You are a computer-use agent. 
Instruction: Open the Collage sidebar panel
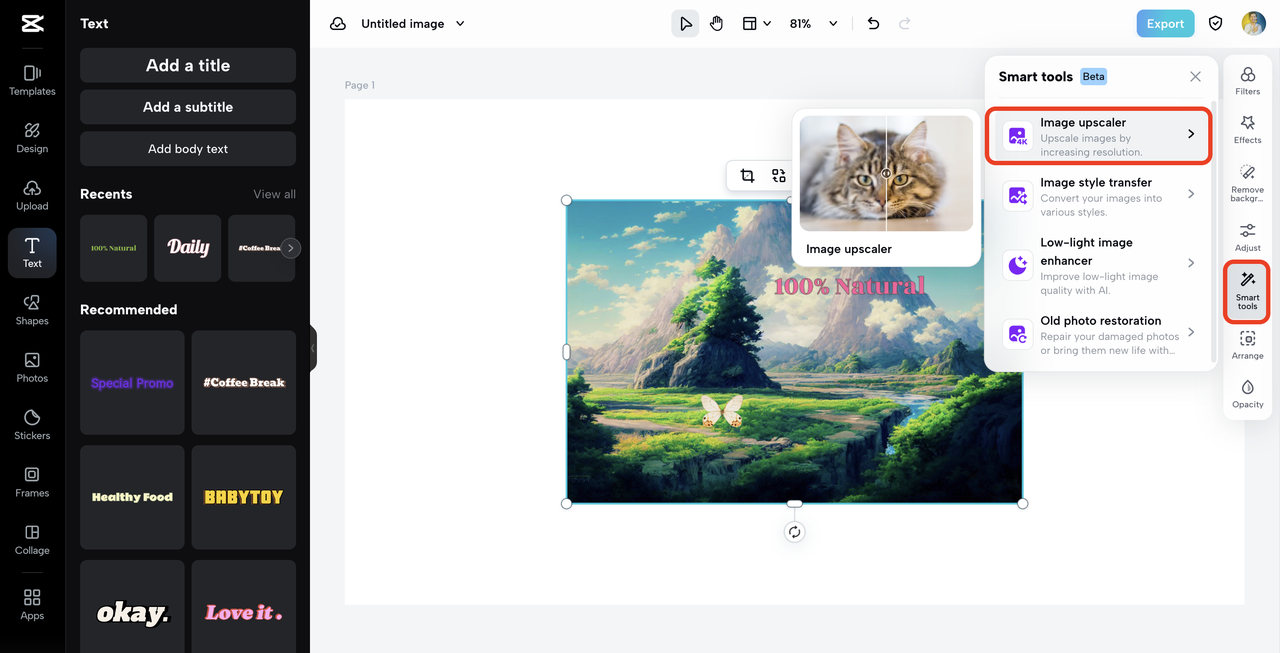click(32, 539)
